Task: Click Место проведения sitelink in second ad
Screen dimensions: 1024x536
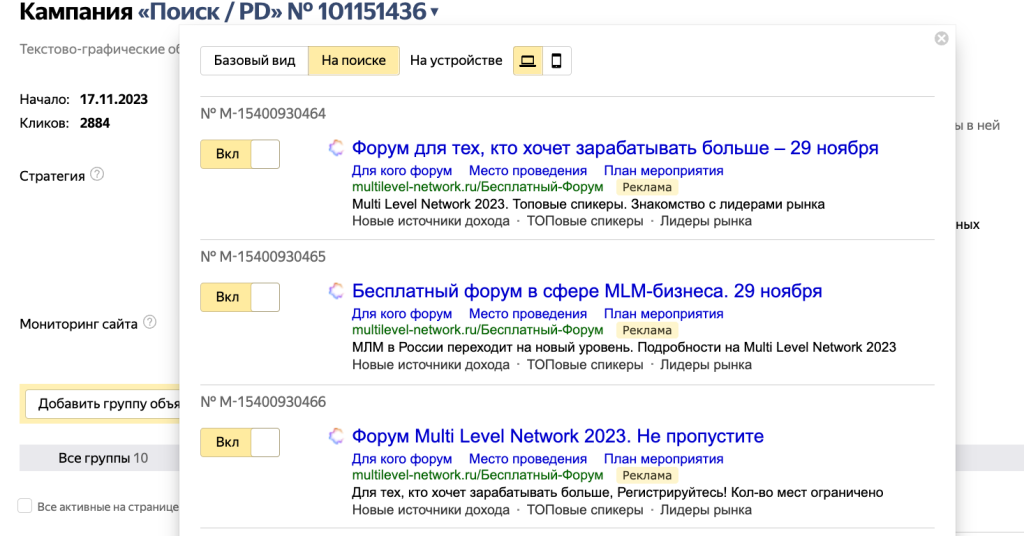Action: point(528,314)
